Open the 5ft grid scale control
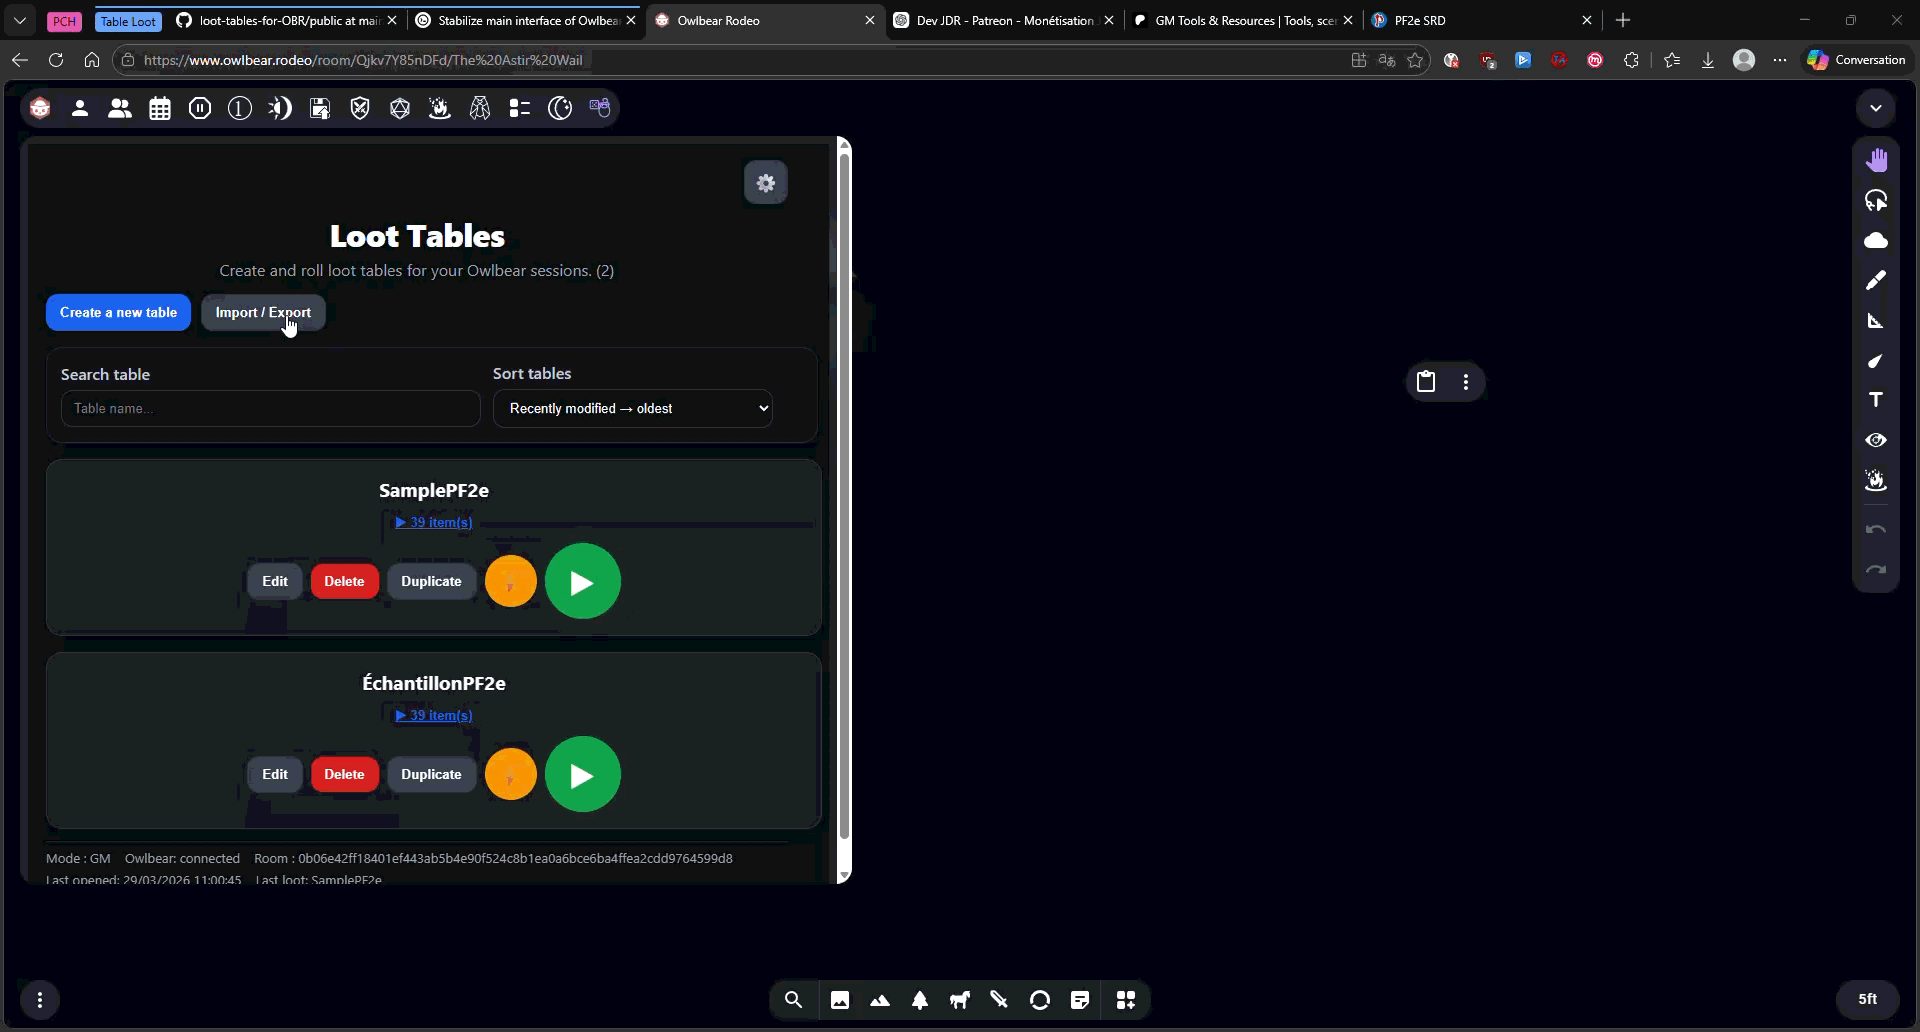 (x=1867, y=999)
